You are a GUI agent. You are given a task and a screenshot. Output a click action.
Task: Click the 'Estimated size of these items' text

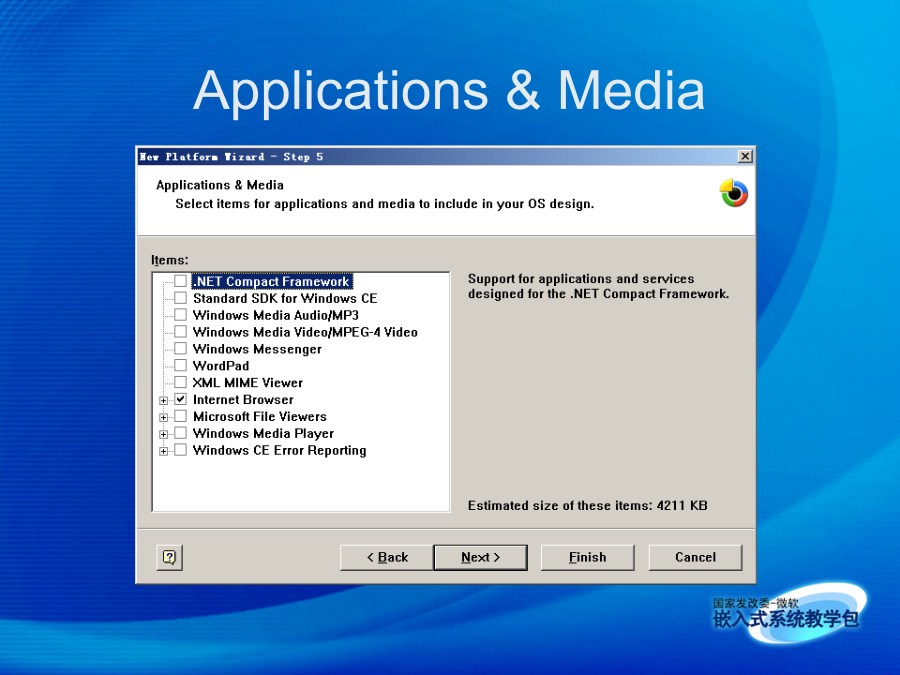[587, 506]
